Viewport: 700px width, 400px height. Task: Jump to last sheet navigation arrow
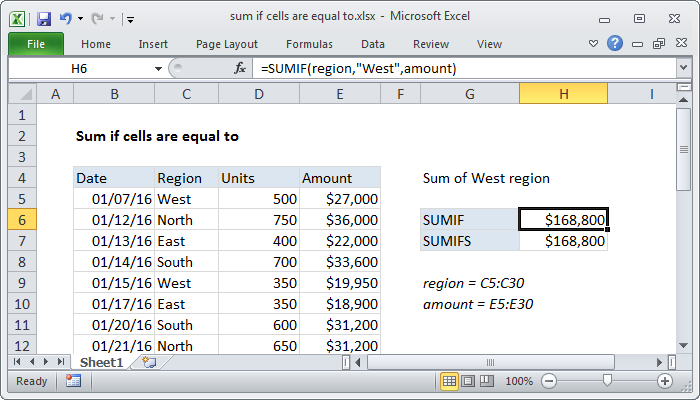[x=61, y=361]
